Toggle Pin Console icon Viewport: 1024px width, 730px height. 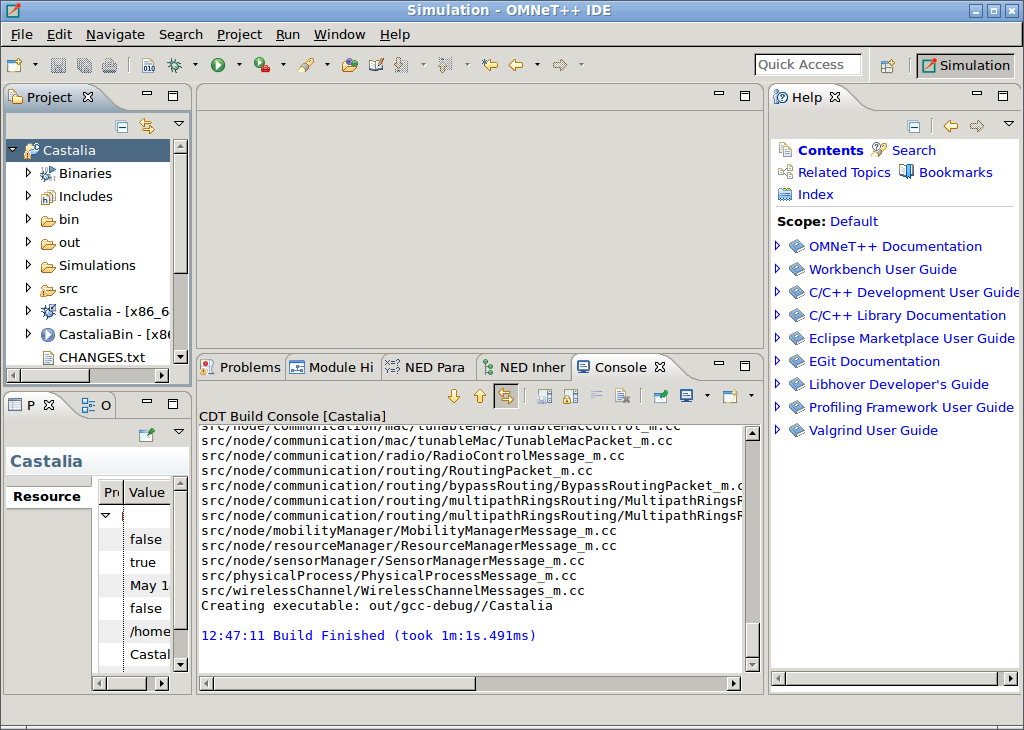(x=661, y=396)
